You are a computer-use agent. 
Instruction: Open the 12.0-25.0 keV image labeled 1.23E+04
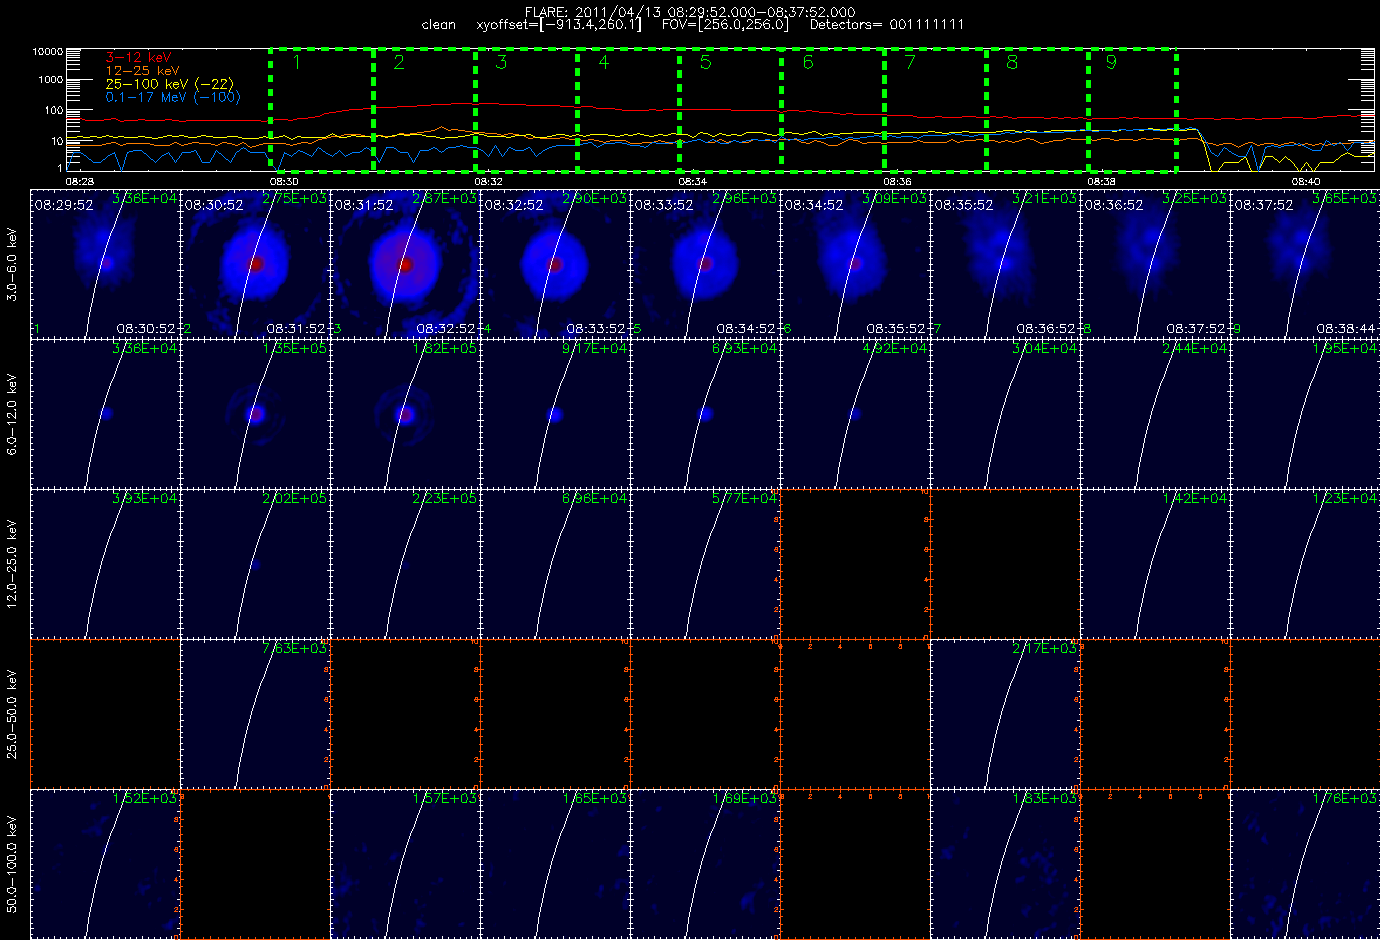pyautogui.click(x=1305, y=564)
